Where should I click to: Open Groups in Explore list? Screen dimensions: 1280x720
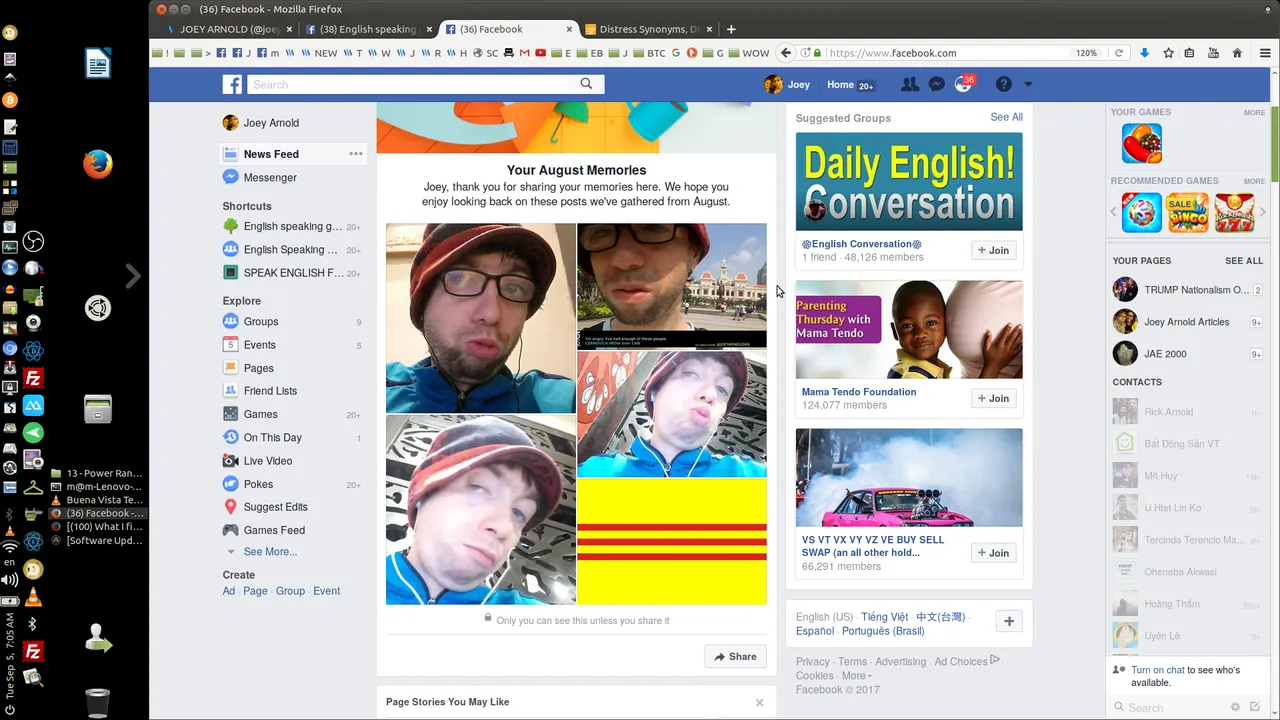(260, 321)
